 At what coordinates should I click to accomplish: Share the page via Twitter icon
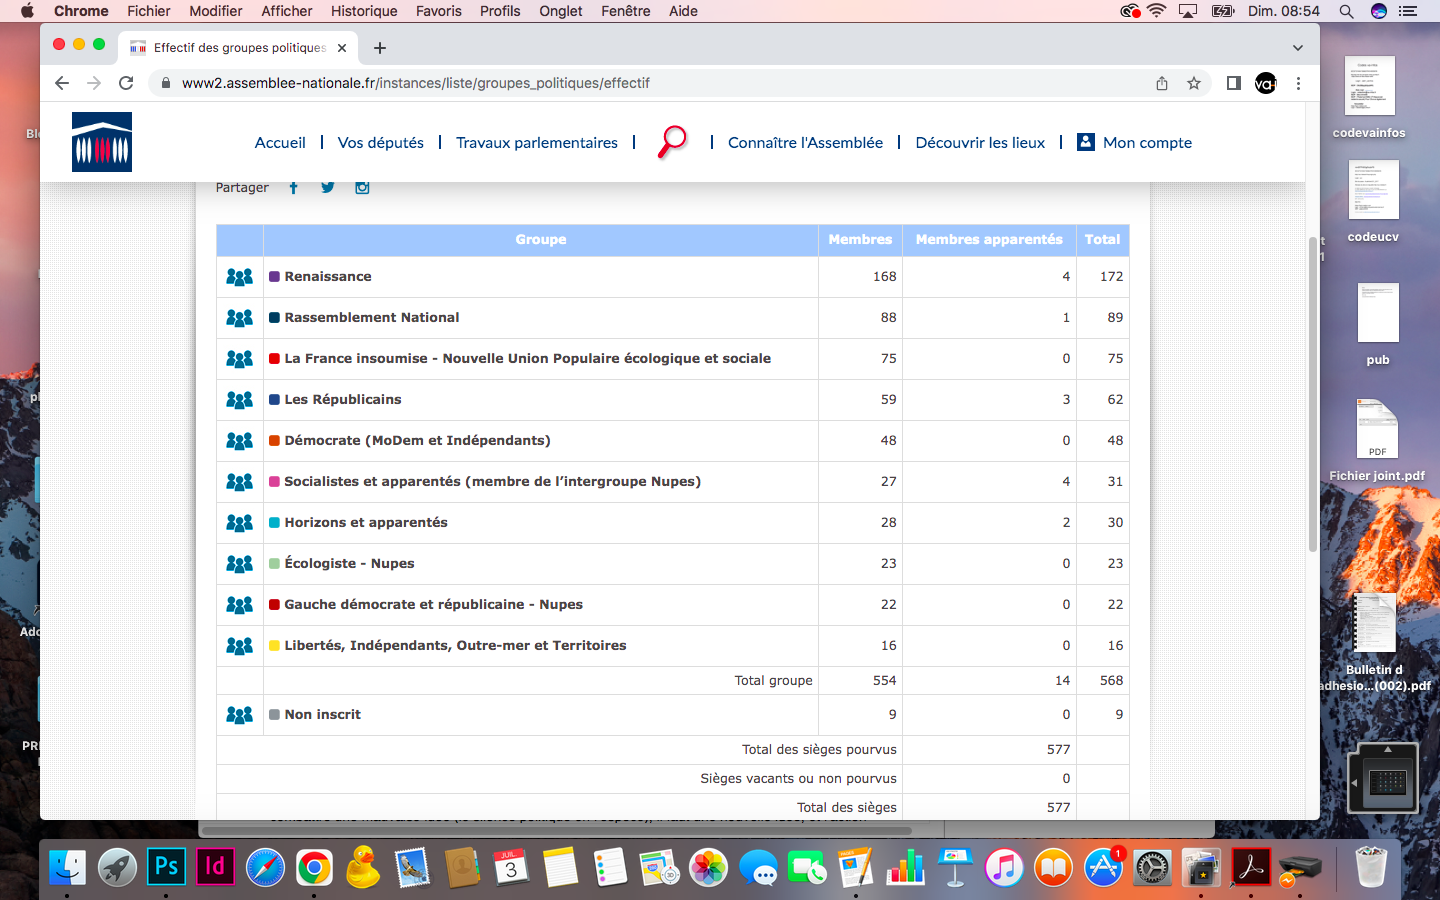327,187
